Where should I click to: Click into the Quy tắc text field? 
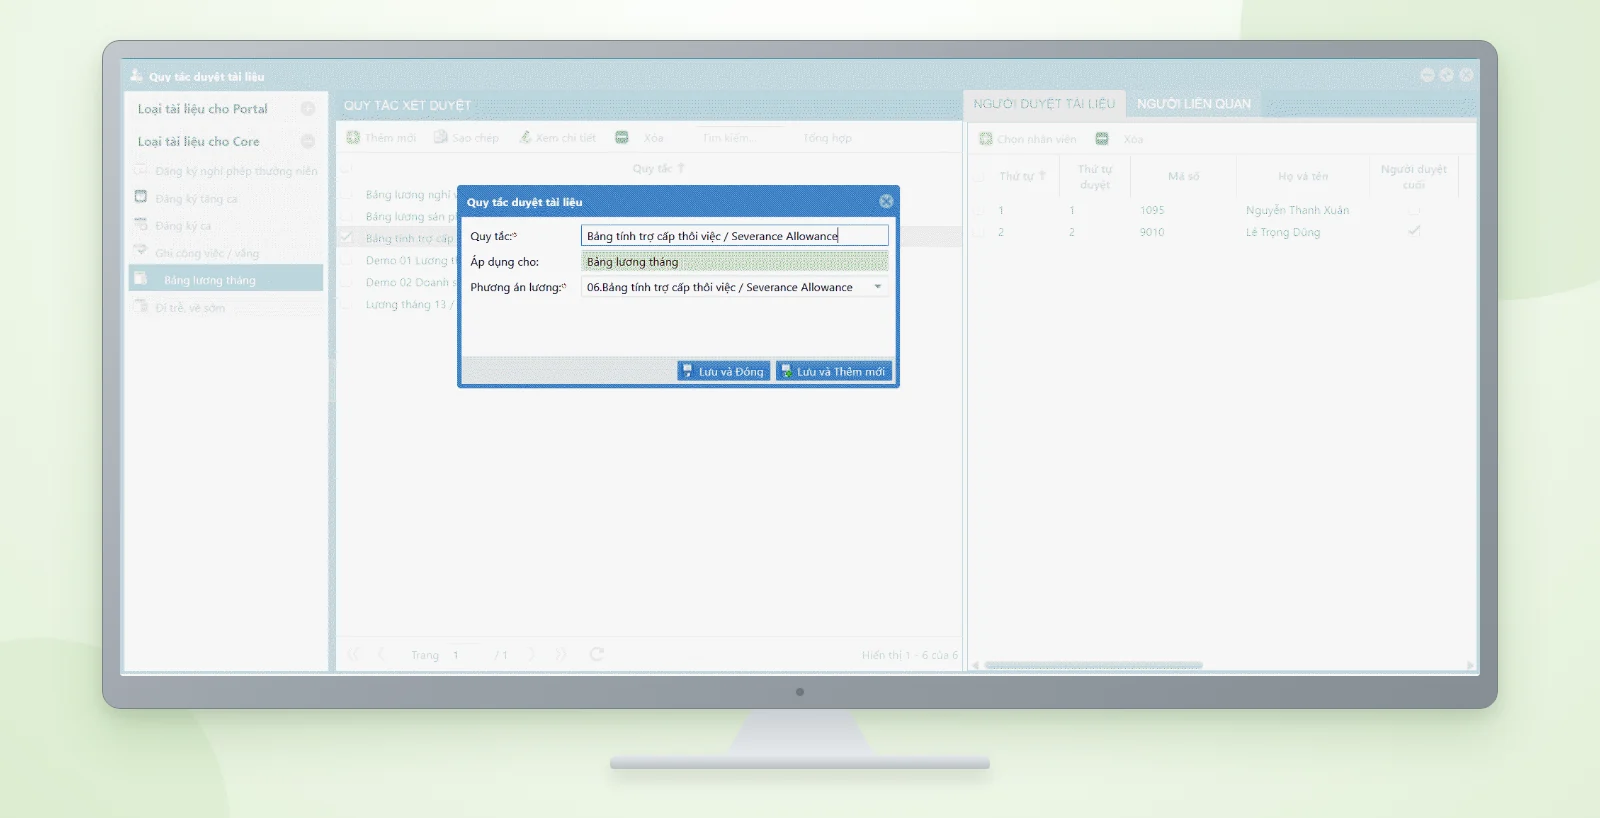(734, 236)
